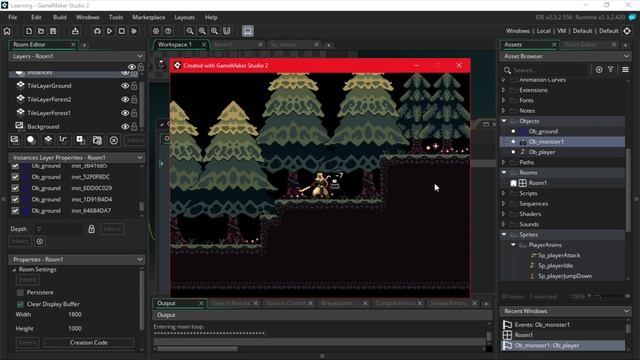
Task: Click the create asset plus icon
Action: 599,70
